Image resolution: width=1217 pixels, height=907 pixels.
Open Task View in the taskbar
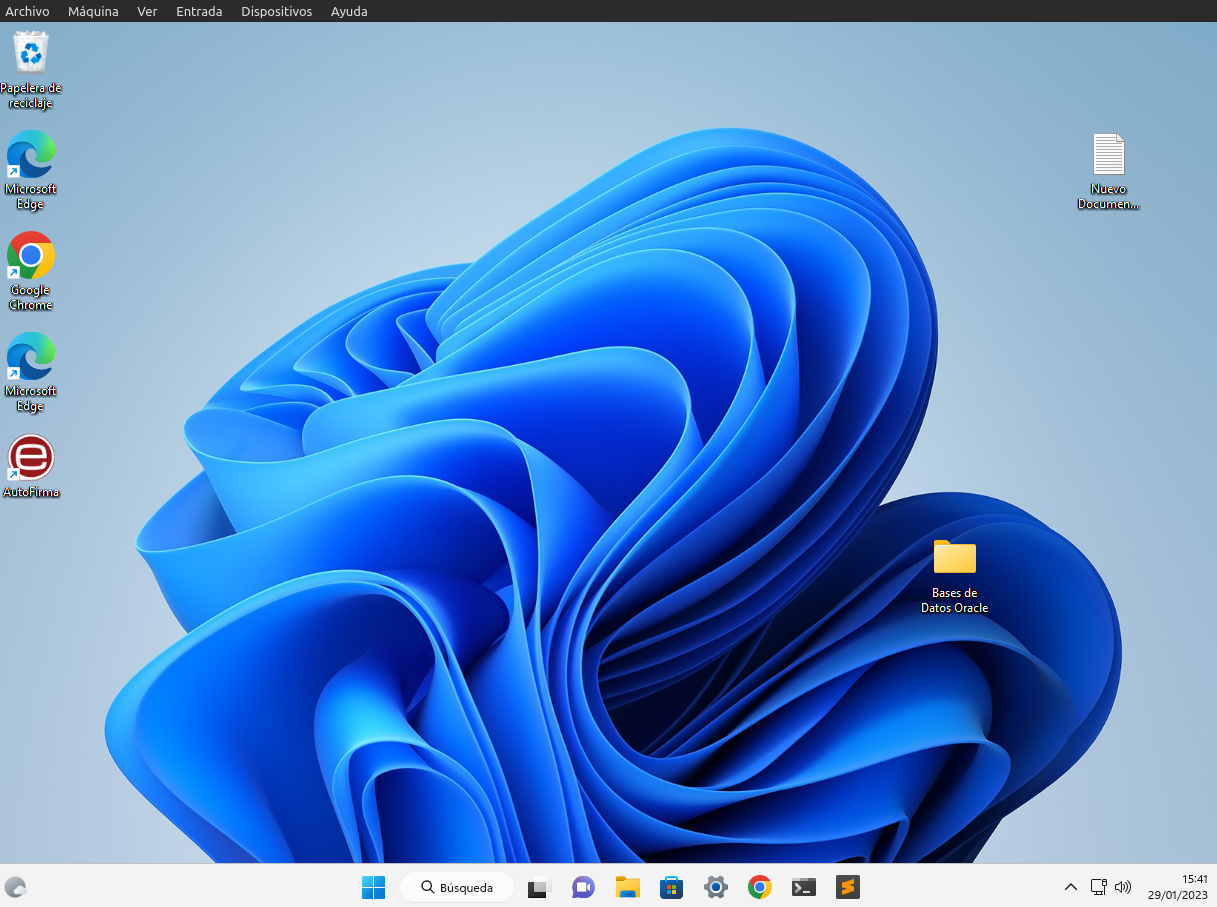[x=540, y=887]
